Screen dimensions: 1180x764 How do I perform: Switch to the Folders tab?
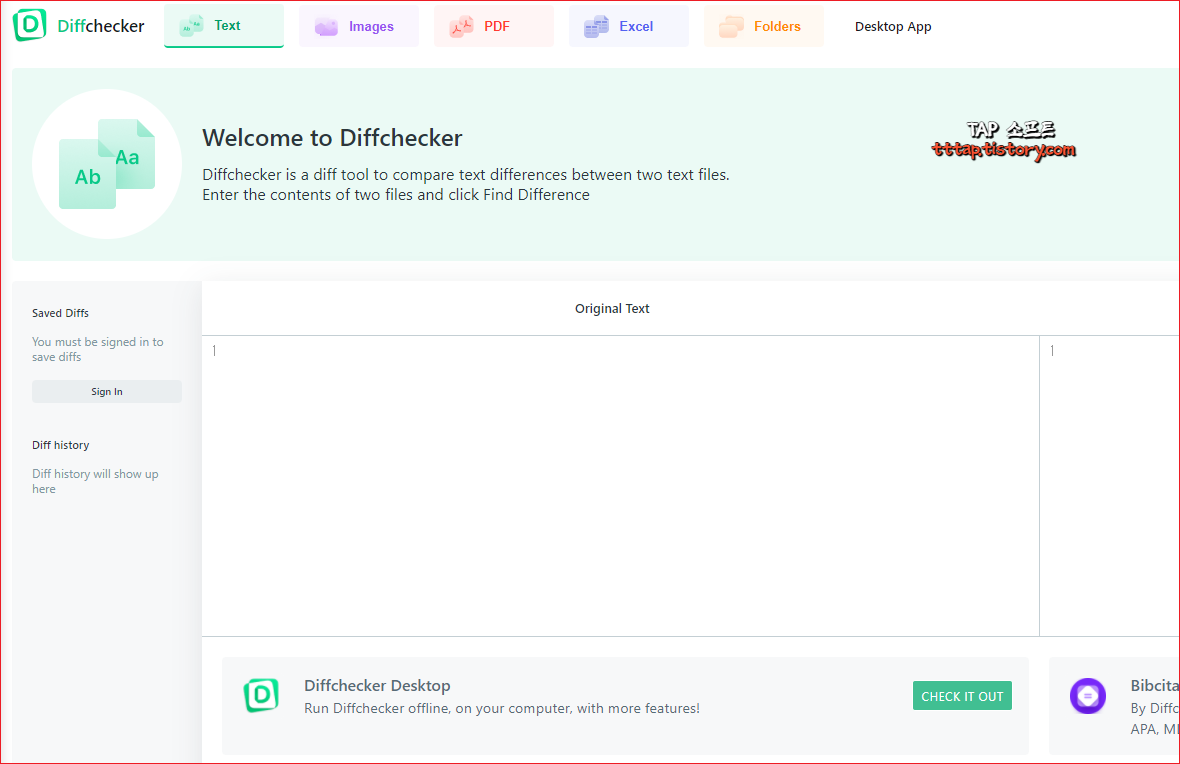point(763,26)
